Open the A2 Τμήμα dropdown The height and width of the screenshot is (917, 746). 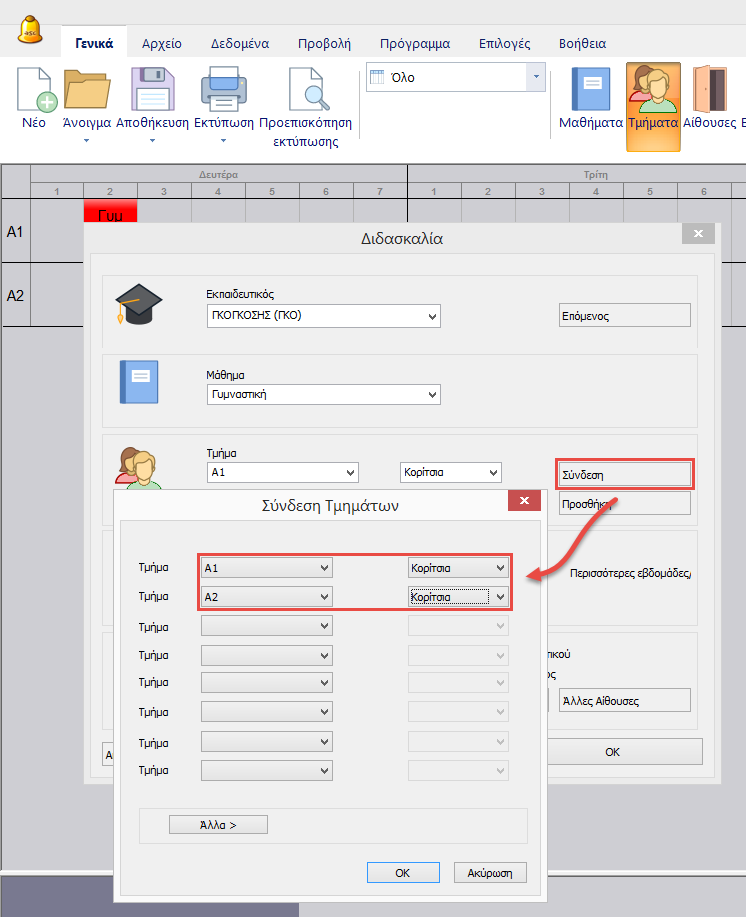pos(323,597)
